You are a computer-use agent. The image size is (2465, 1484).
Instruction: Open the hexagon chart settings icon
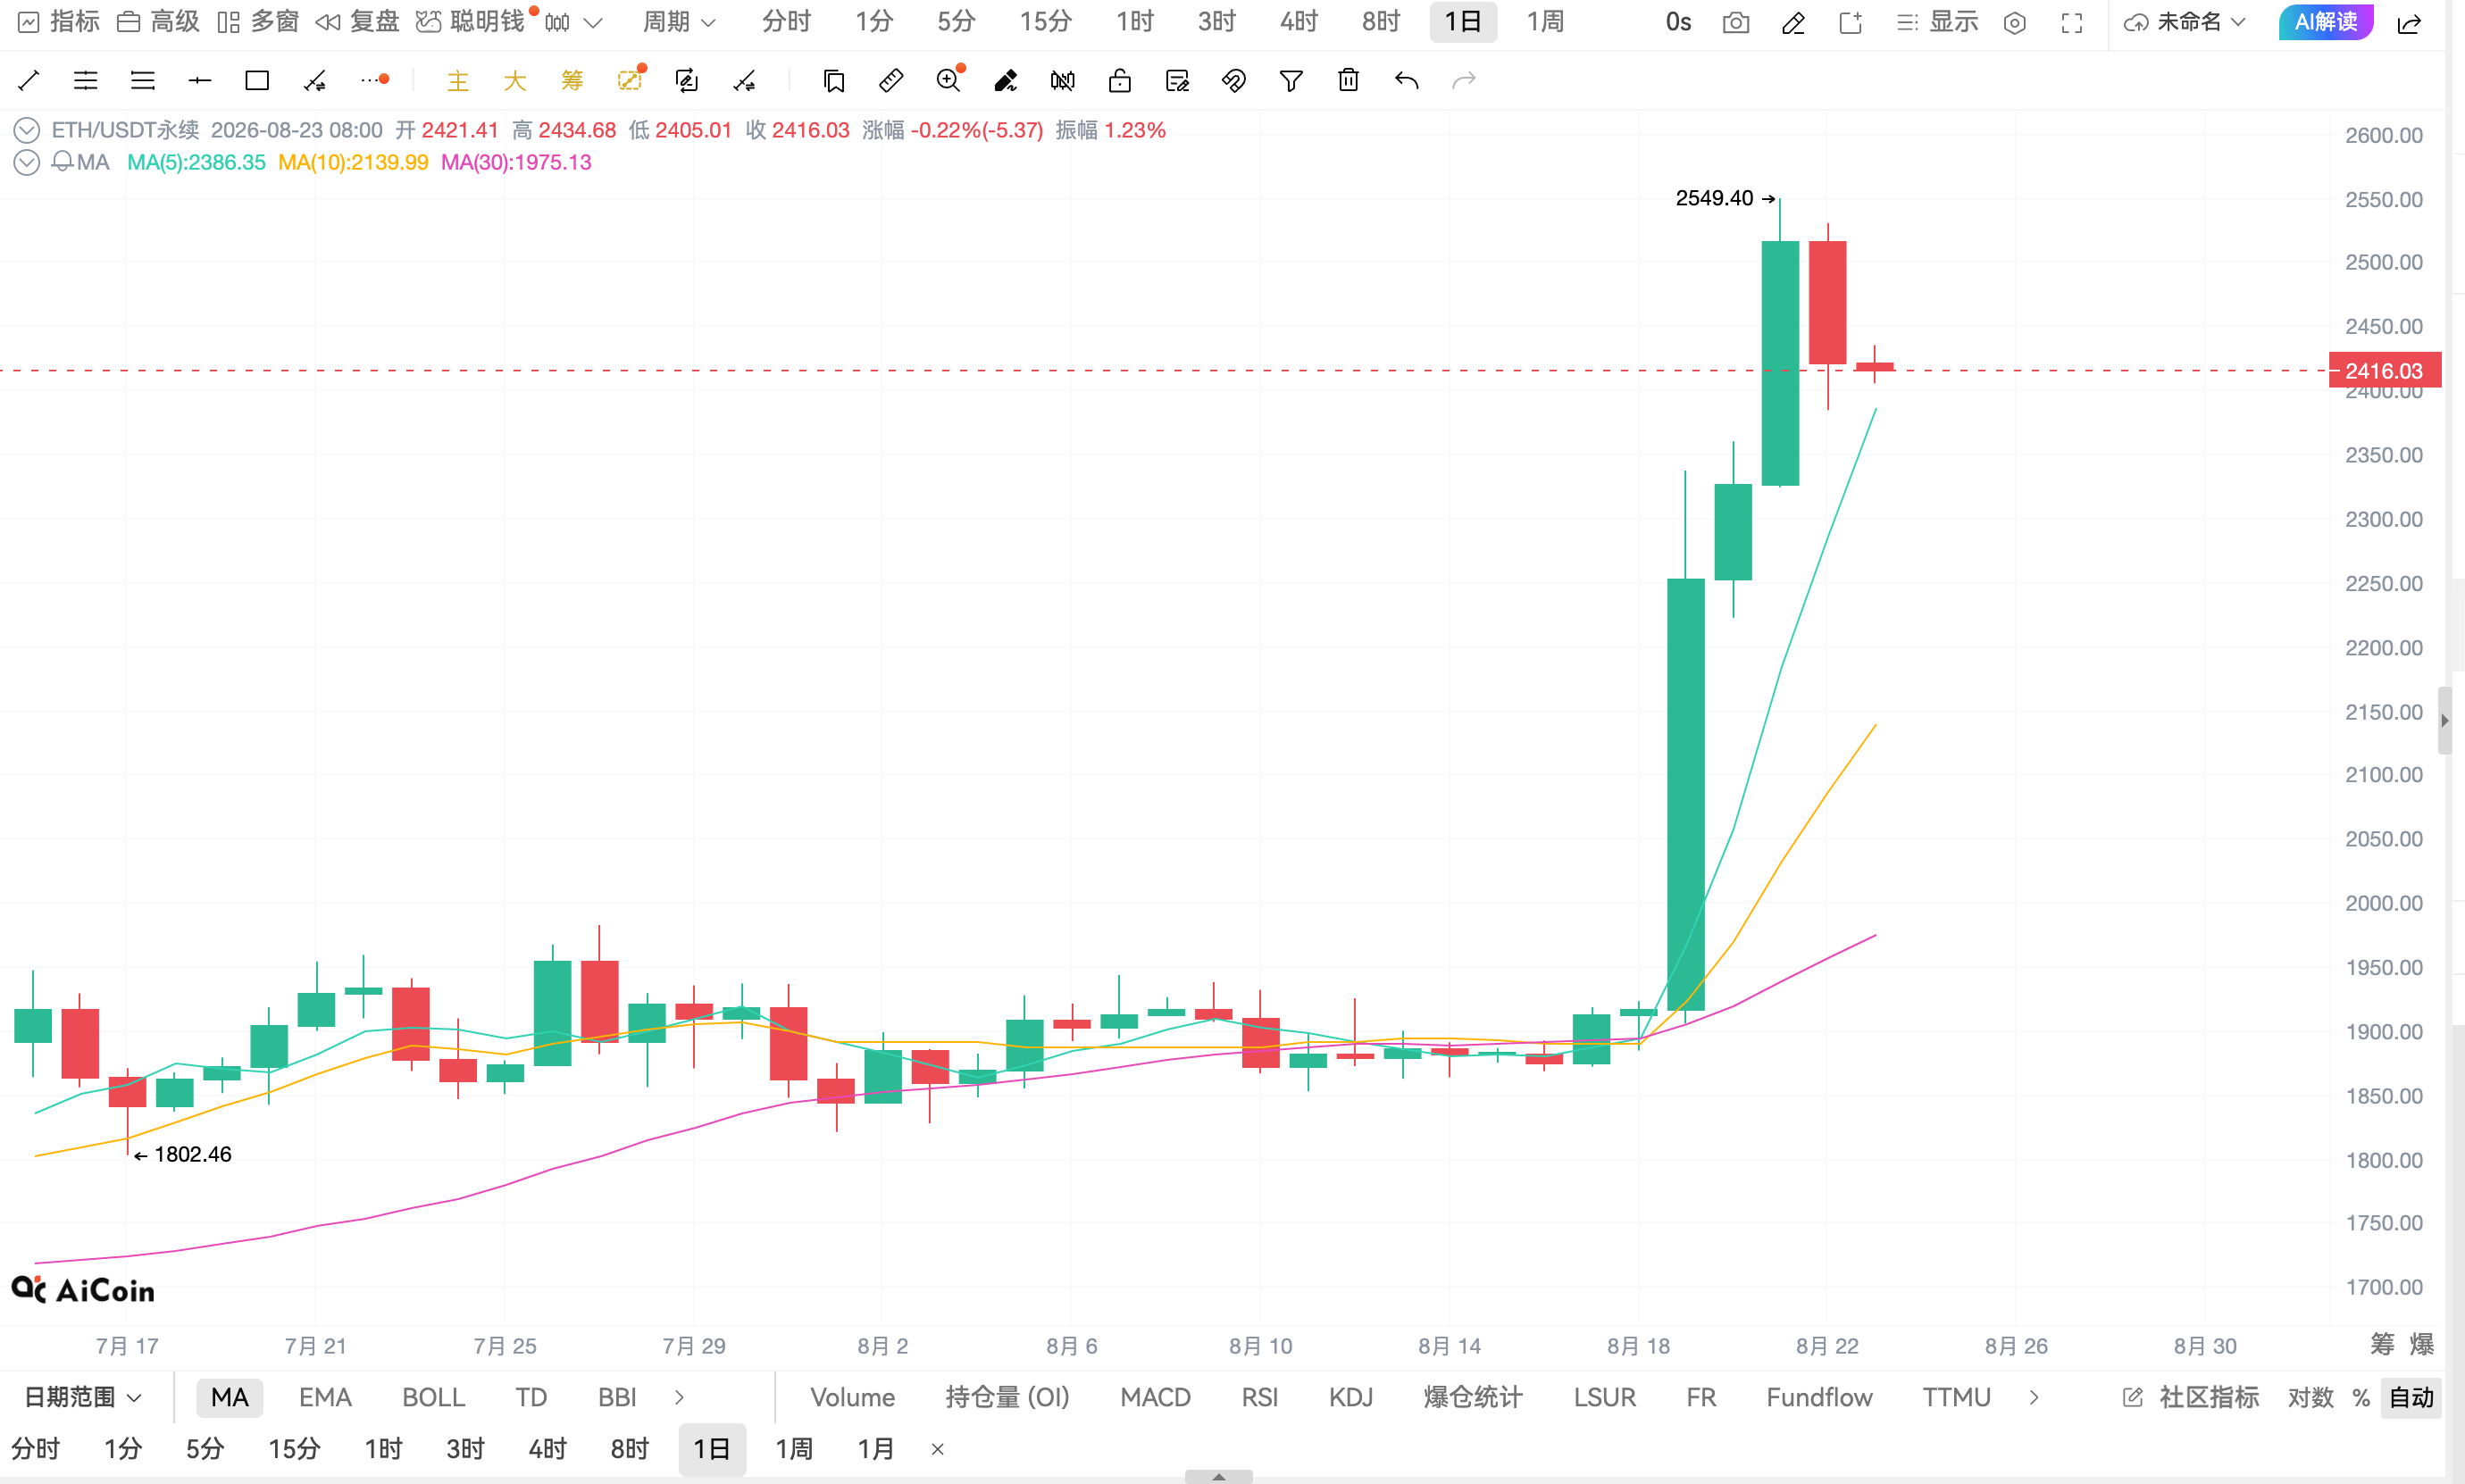click(x=2015, y=22)
